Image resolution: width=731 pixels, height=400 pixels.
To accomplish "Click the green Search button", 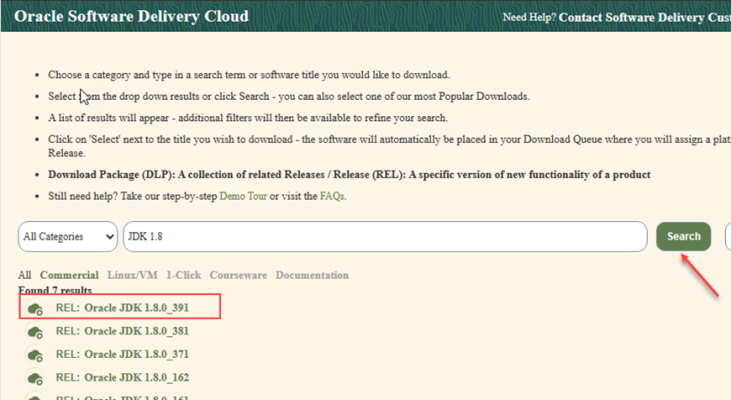I will 683,236.
